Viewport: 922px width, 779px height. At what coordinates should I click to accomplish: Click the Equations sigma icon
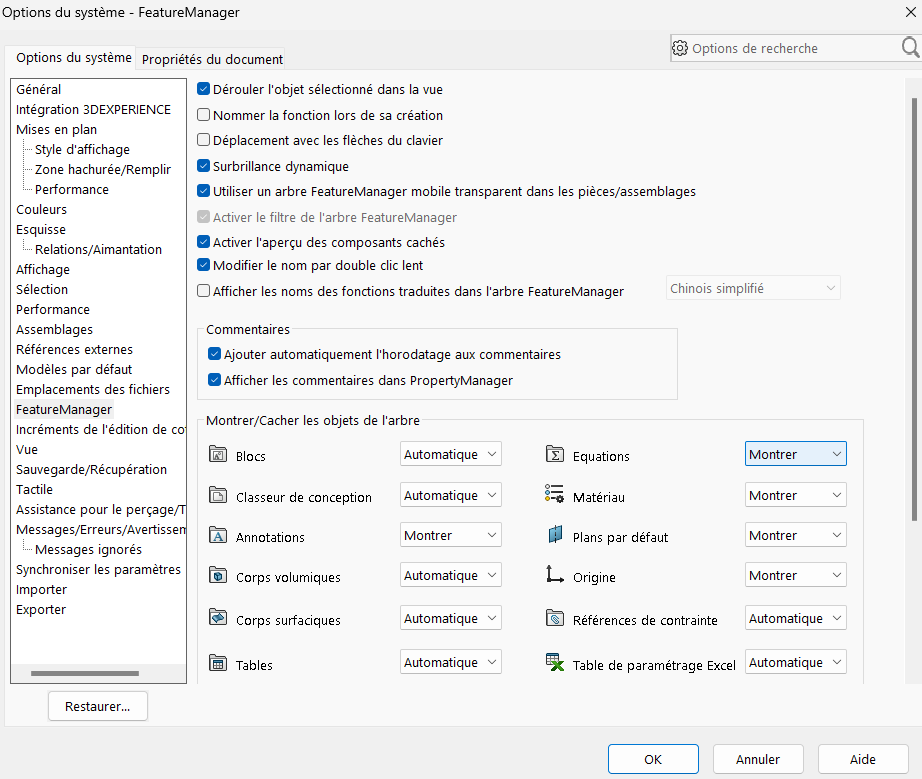[x=555, y=455]
